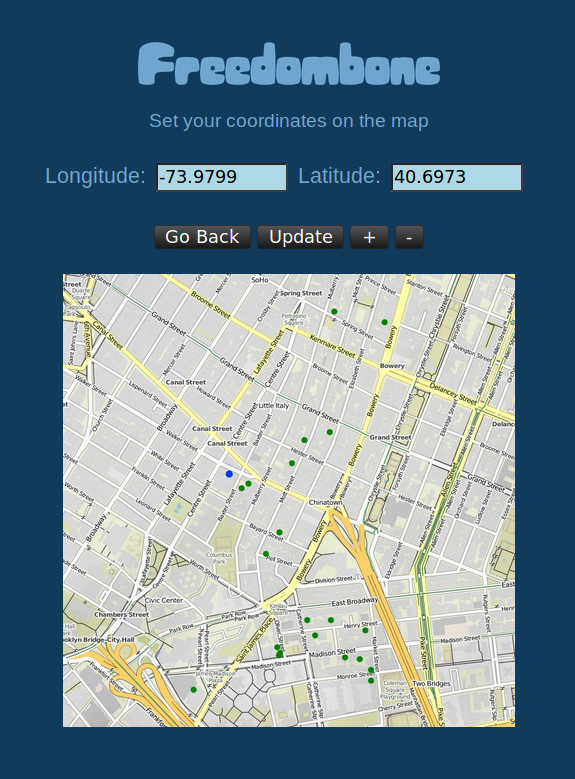Focus the Latitude input field
The height and width of the screenshot is (779, 575).
click(457, 177)
